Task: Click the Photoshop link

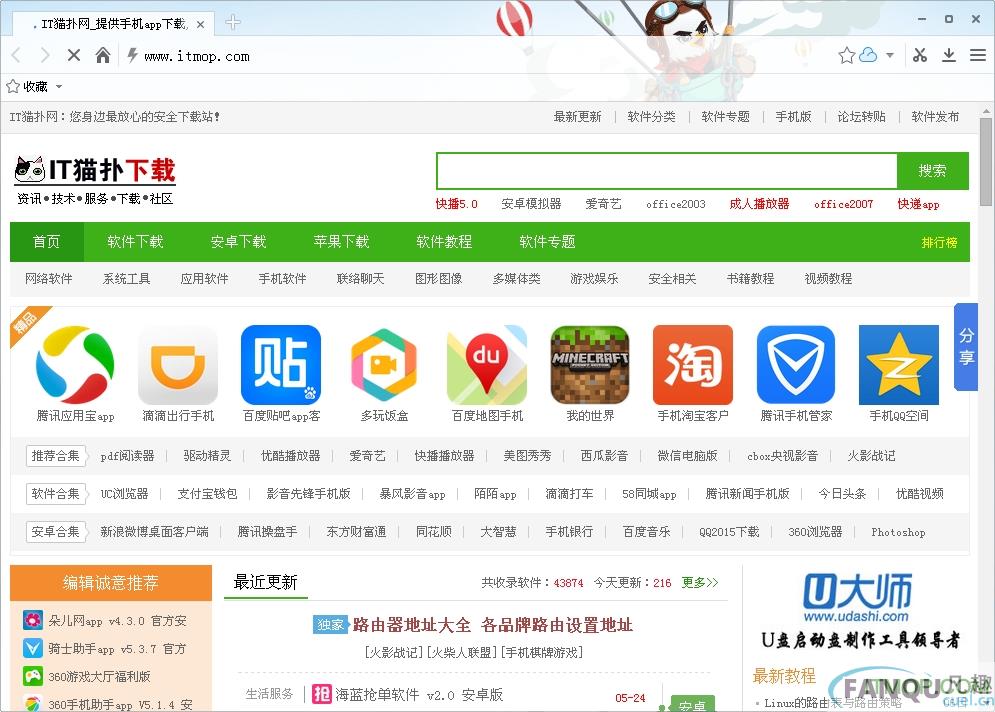Action: point(898,532)
